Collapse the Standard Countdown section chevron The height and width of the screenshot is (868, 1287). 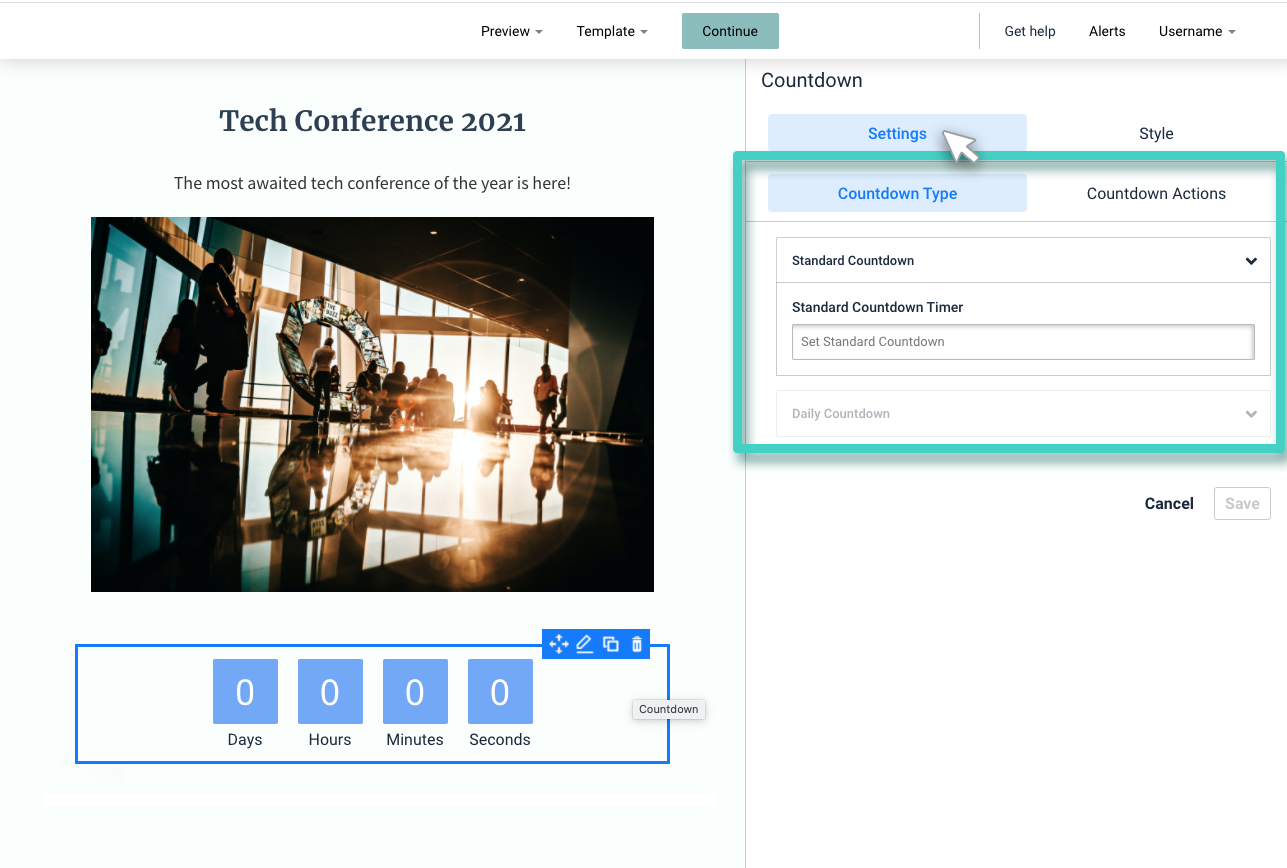pos(1251,261)
